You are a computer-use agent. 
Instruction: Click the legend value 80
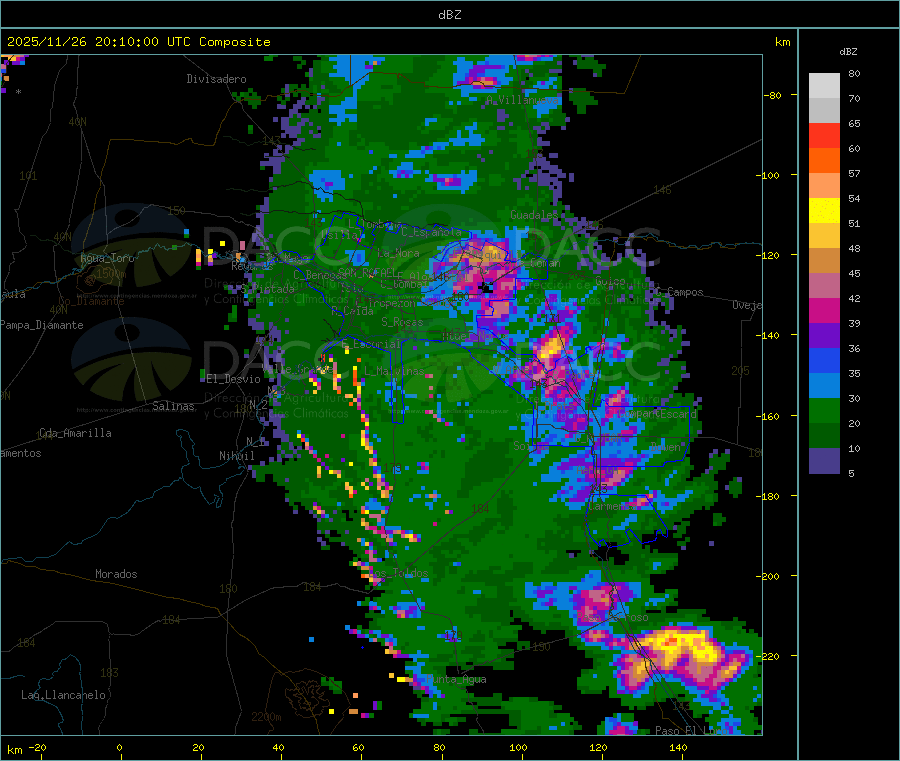point(854,73)
